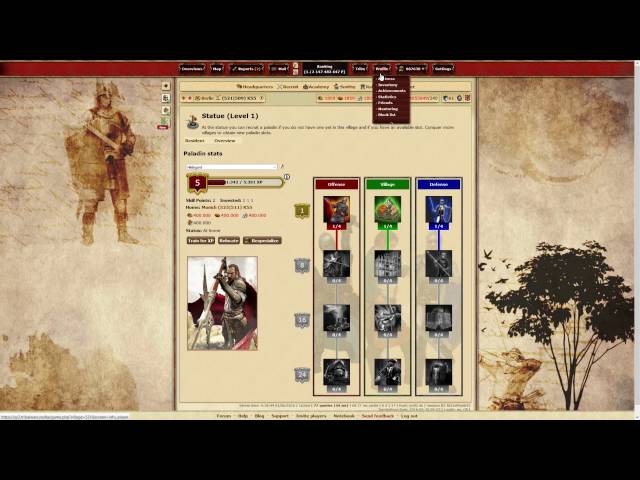Click Log out footer link
The image size is (640, 480).
[x=409, y=416]
